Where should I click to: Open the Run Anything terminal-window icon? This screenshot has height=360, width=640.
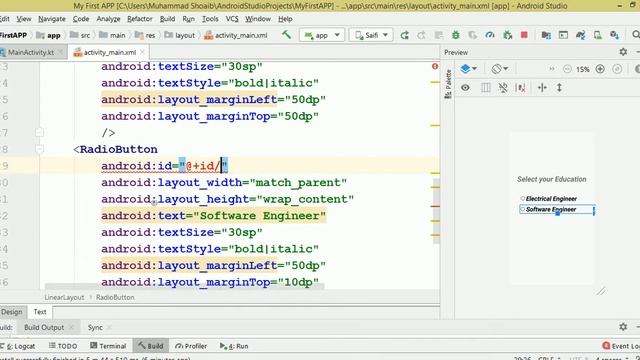(x=563, y=35)
